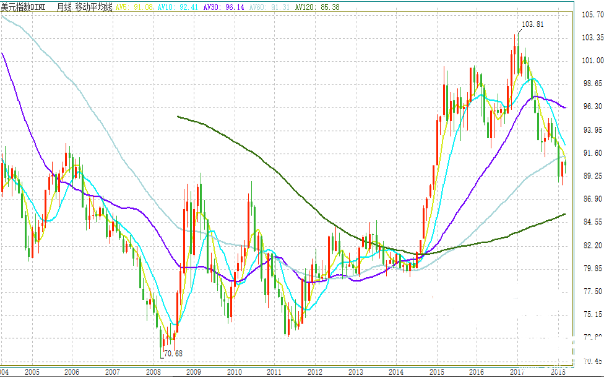
Task: Select the 月线 period label
Action: click(x=64, y=7)
